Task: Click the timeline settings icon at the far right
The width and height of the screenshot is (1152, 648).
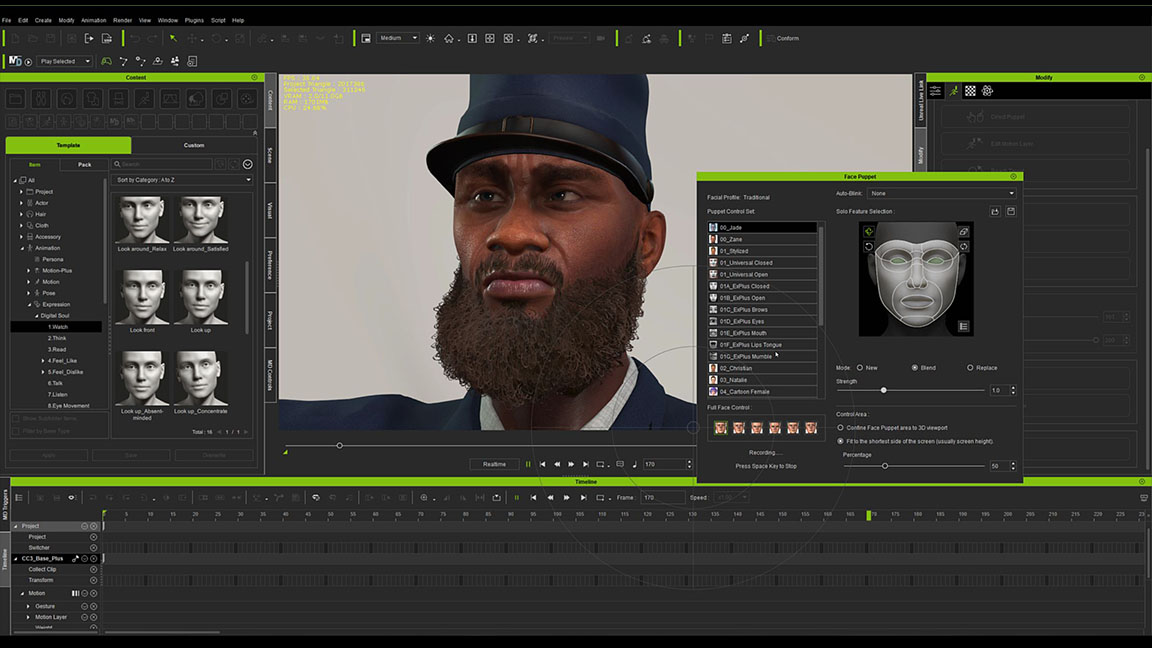Action: tap(1143, 497)
